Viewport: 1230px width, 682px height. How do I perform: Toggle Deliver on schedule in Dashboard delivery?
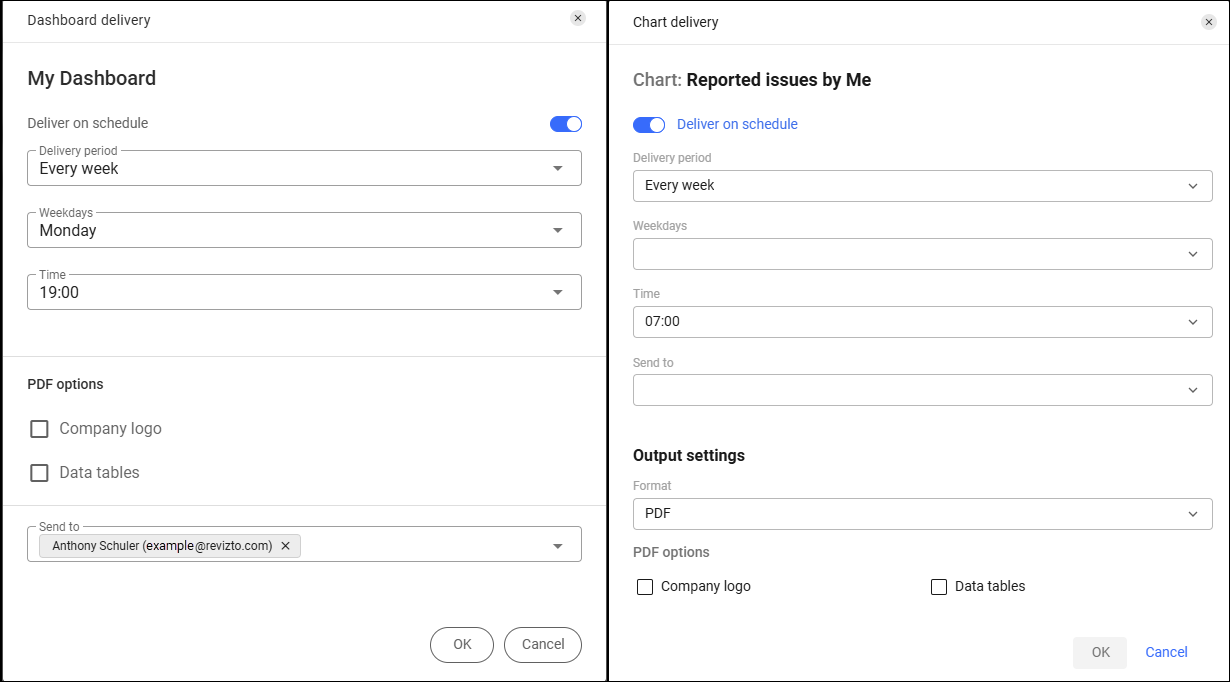point(565,124)
